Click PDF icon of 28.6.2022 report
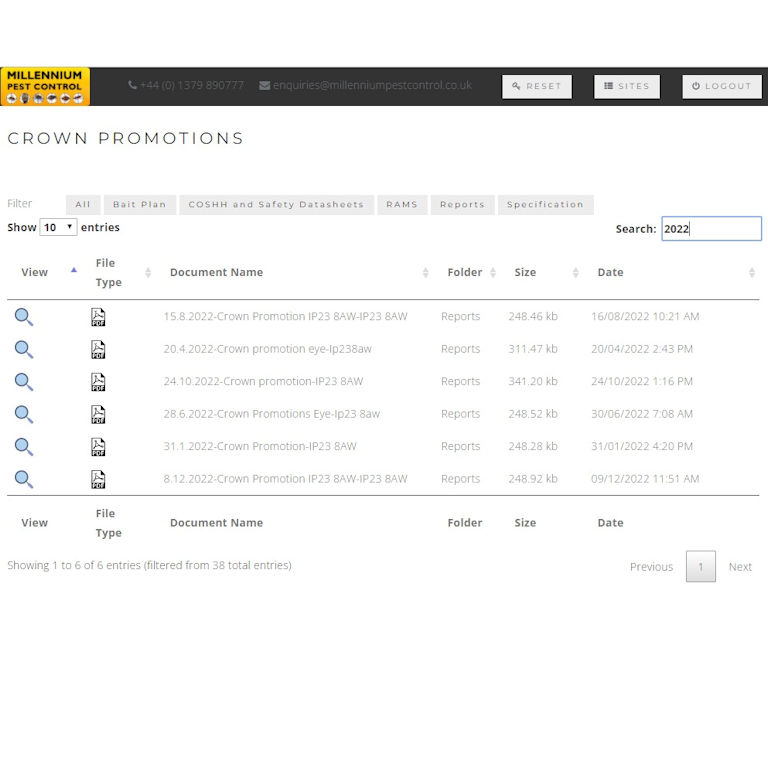The image size is (768, 768). (98, 414)
